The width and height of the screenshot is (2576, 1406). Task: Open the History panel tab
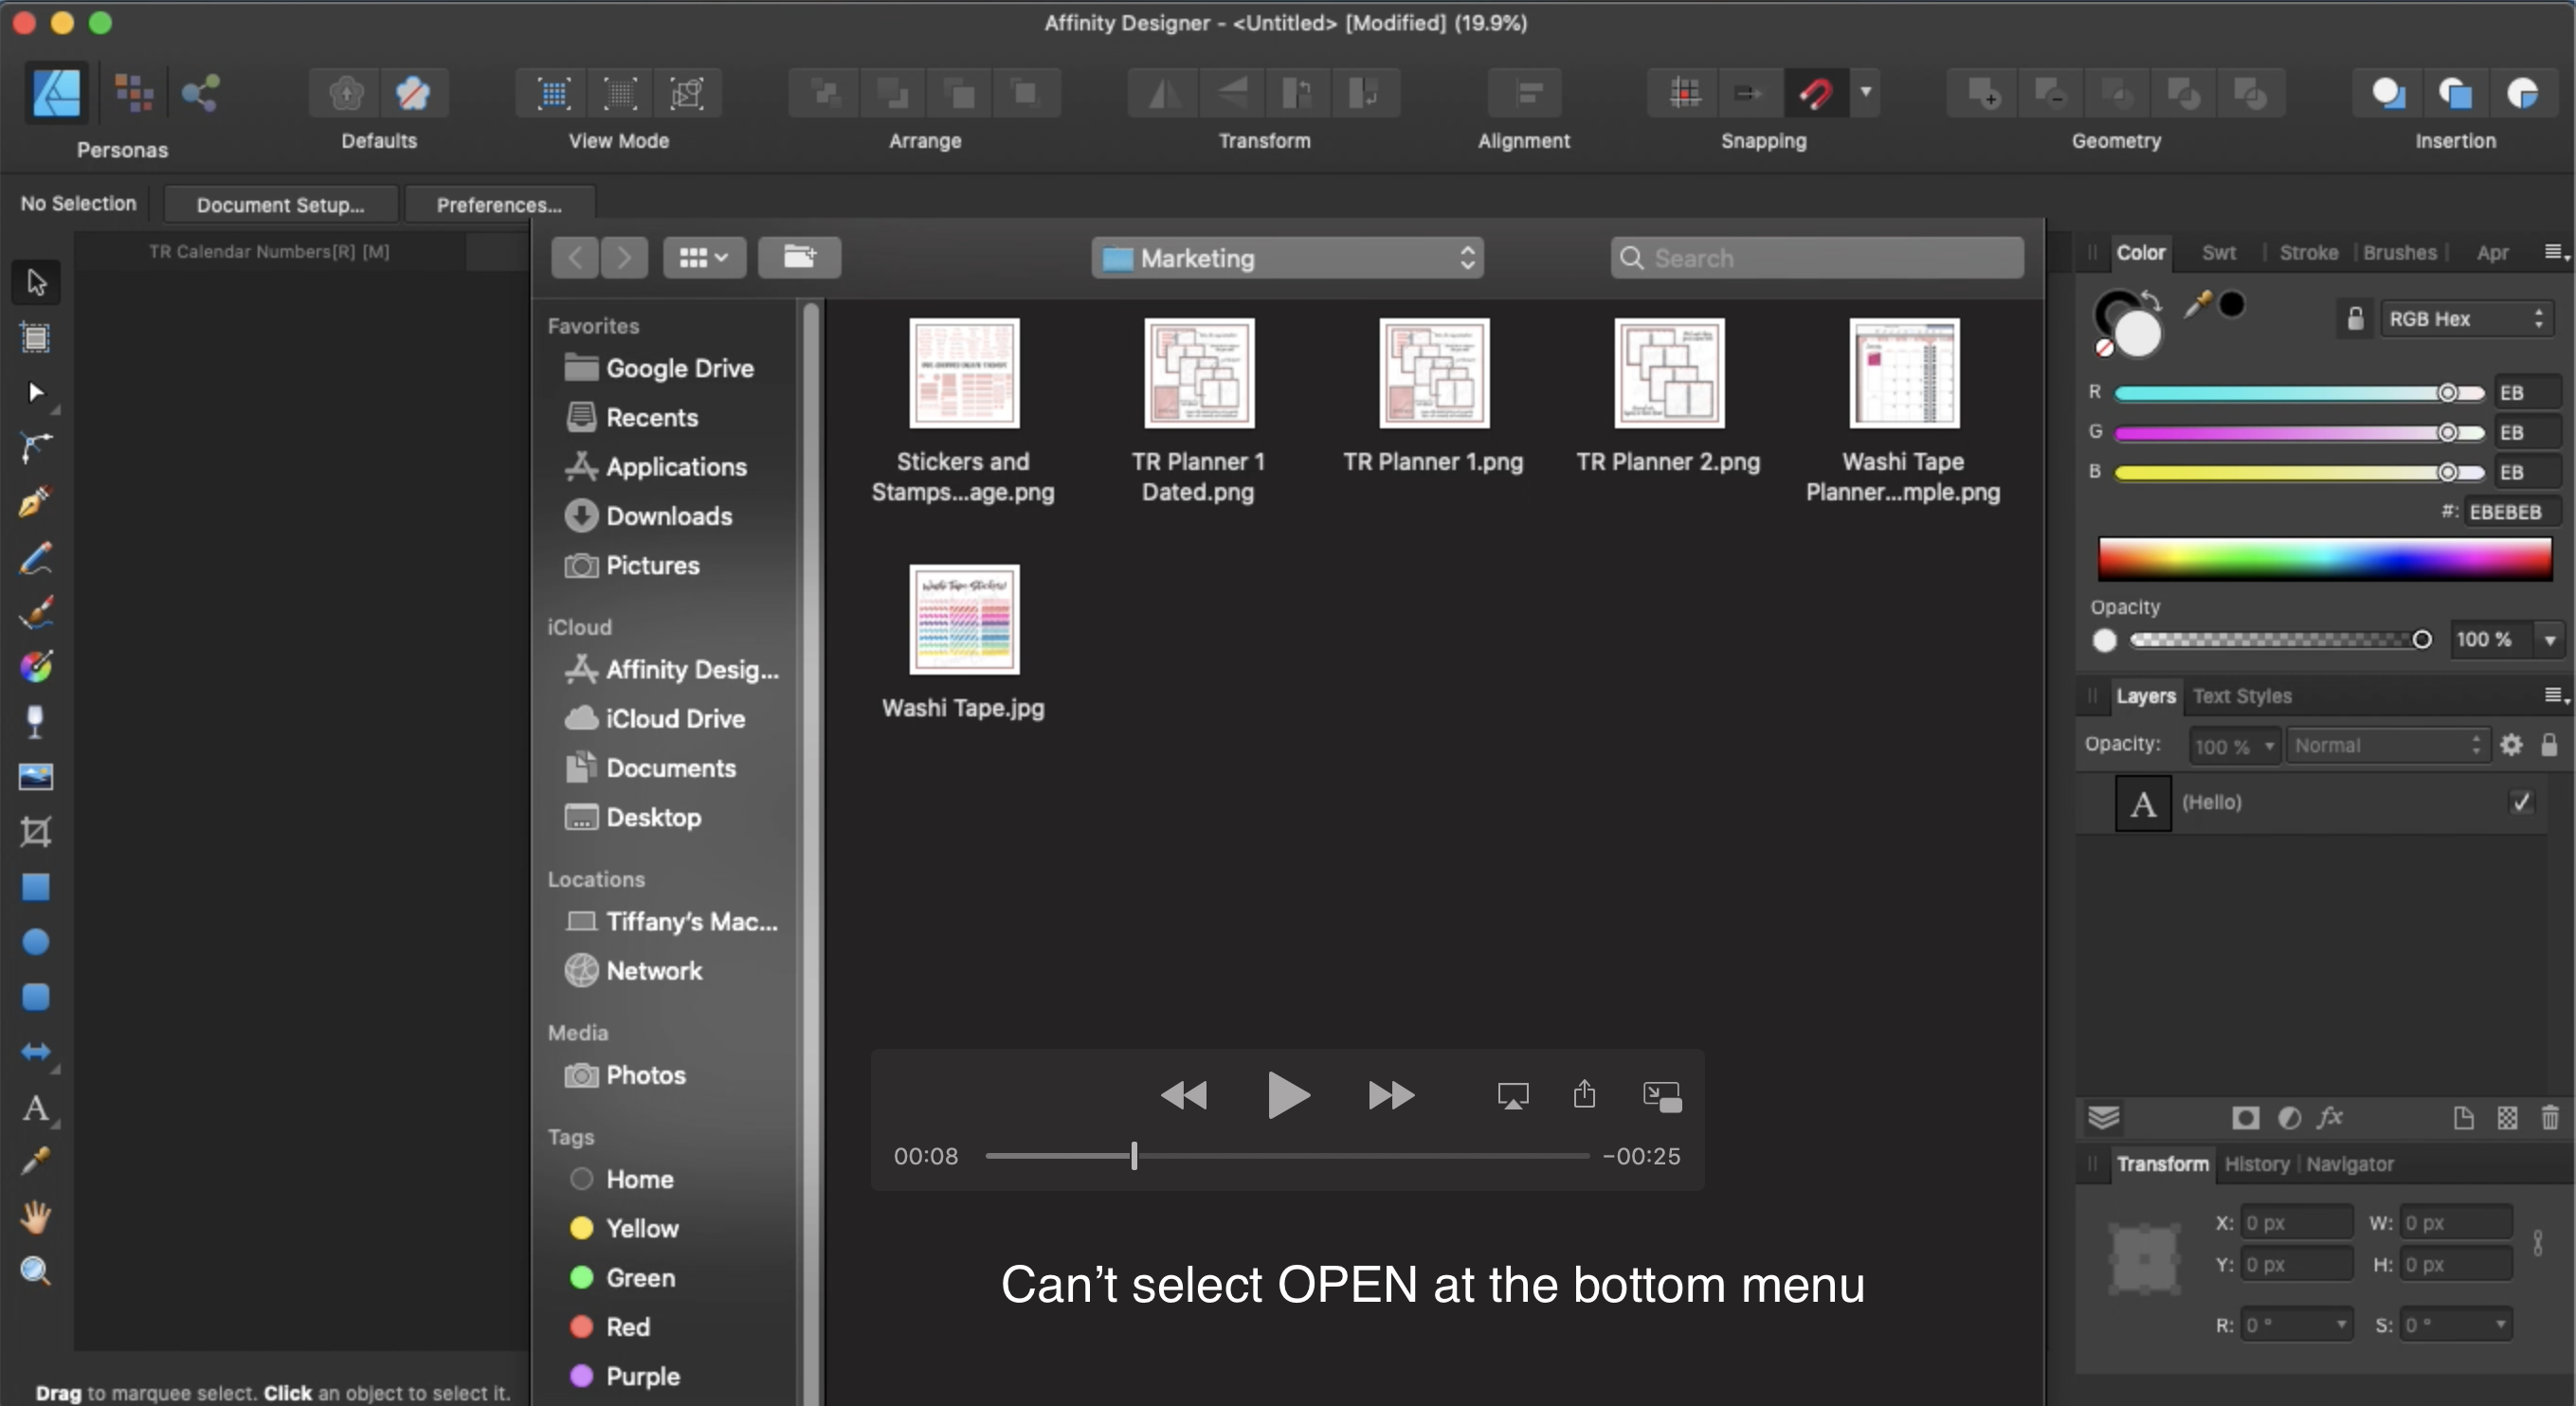(x=2256, y=1164)
